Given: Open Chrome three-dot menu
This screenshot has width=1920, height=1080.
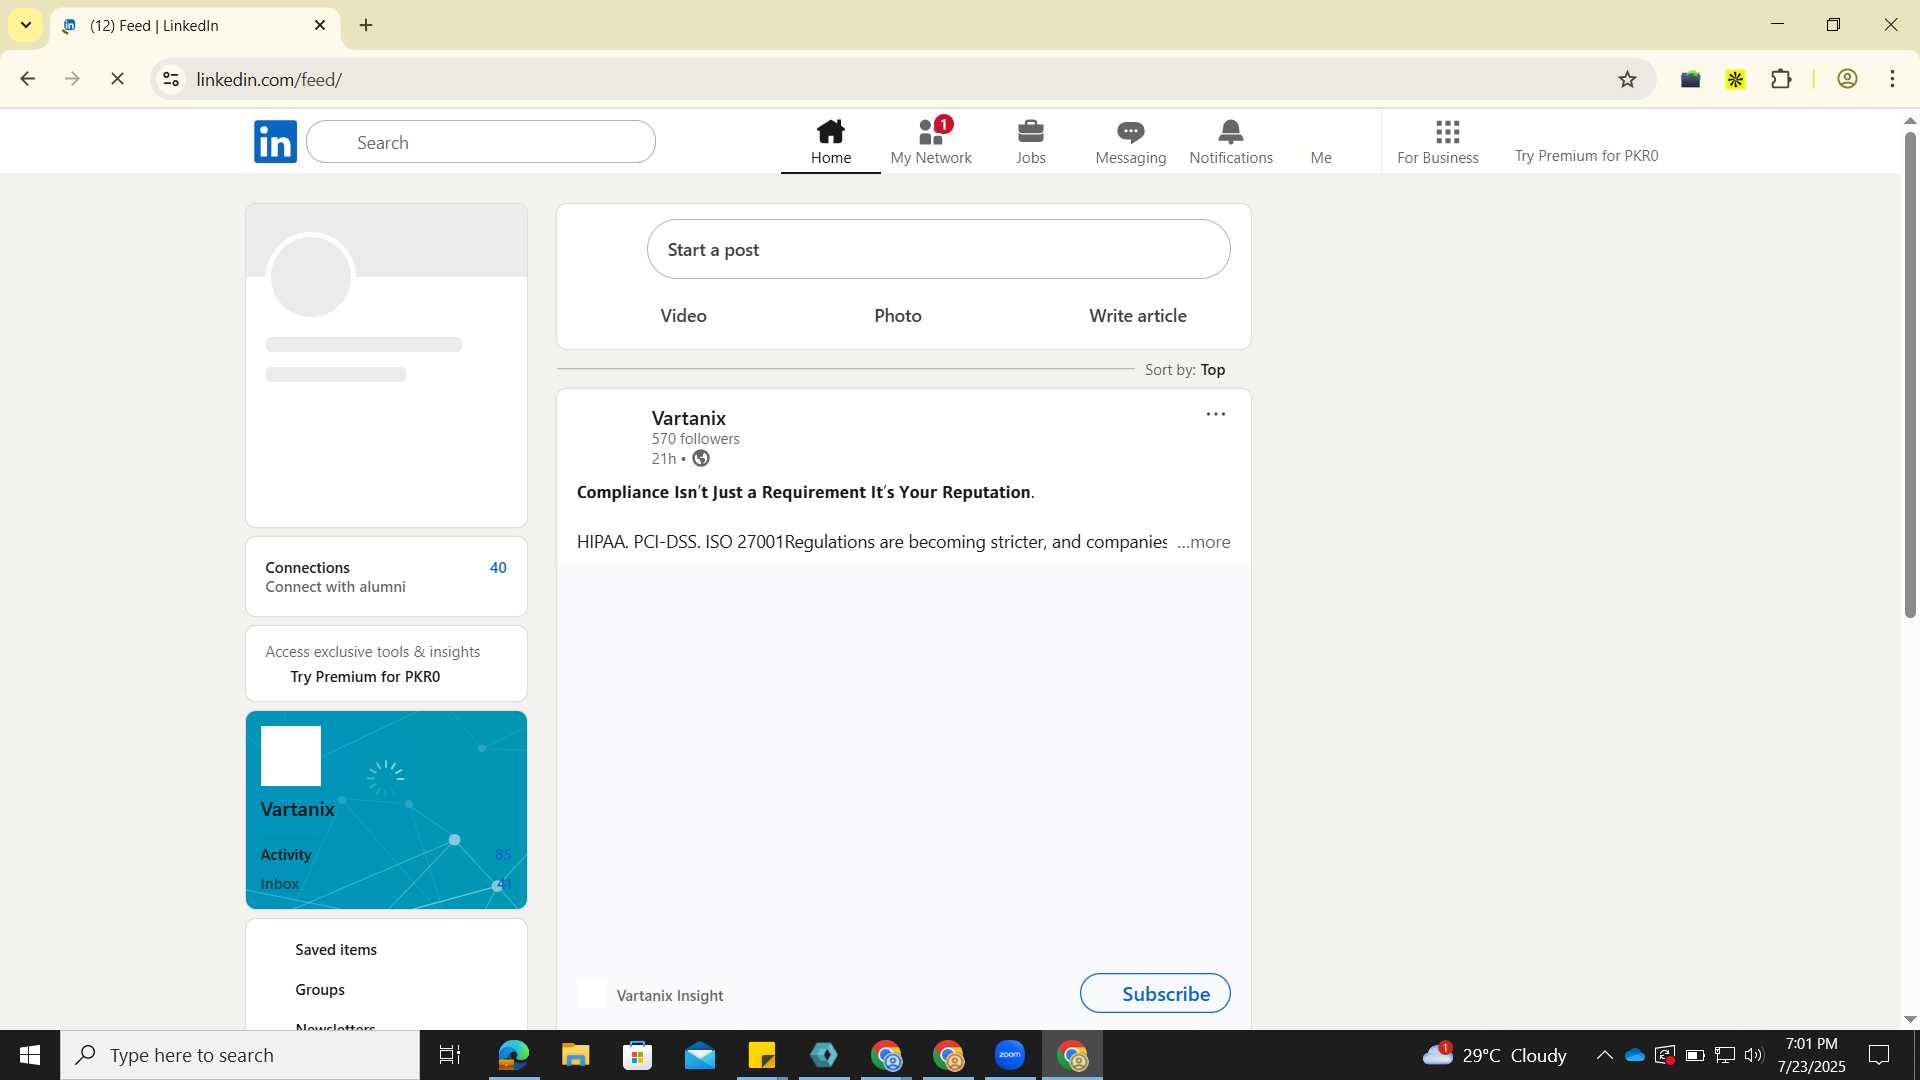Looking at the screenshot, I should coord(1892,79).
